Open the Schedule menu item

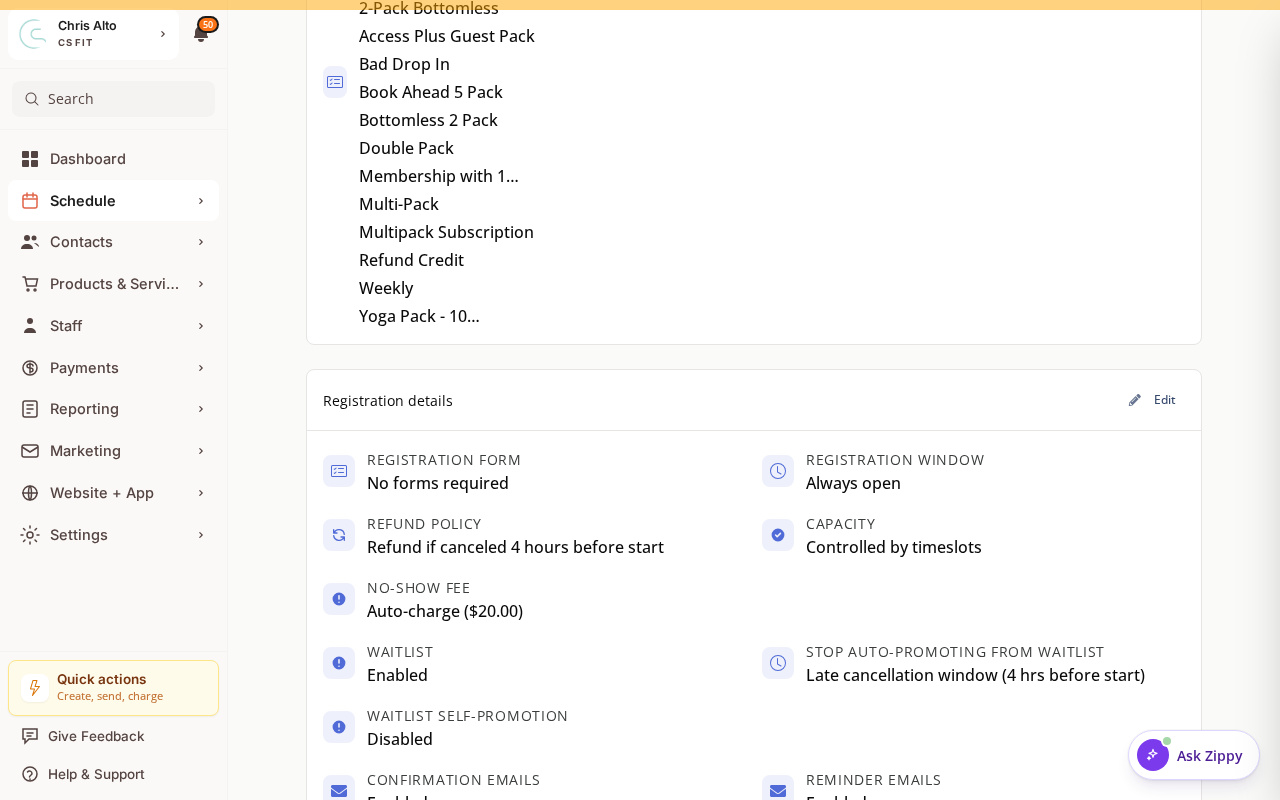click(x=113, y=201)
